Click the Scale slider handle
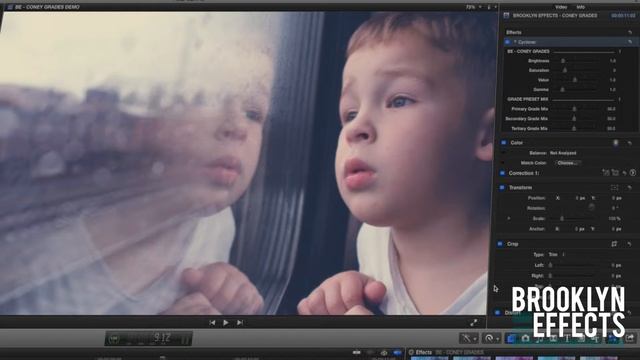640x360 pixels. (x=562, y=219)
